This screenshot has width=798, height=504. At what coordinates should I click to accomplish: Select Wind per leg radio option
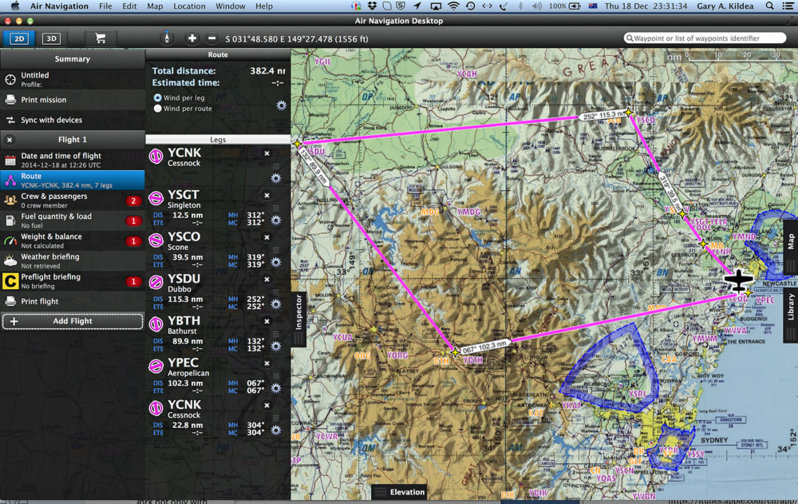click(x=158, y=98)
